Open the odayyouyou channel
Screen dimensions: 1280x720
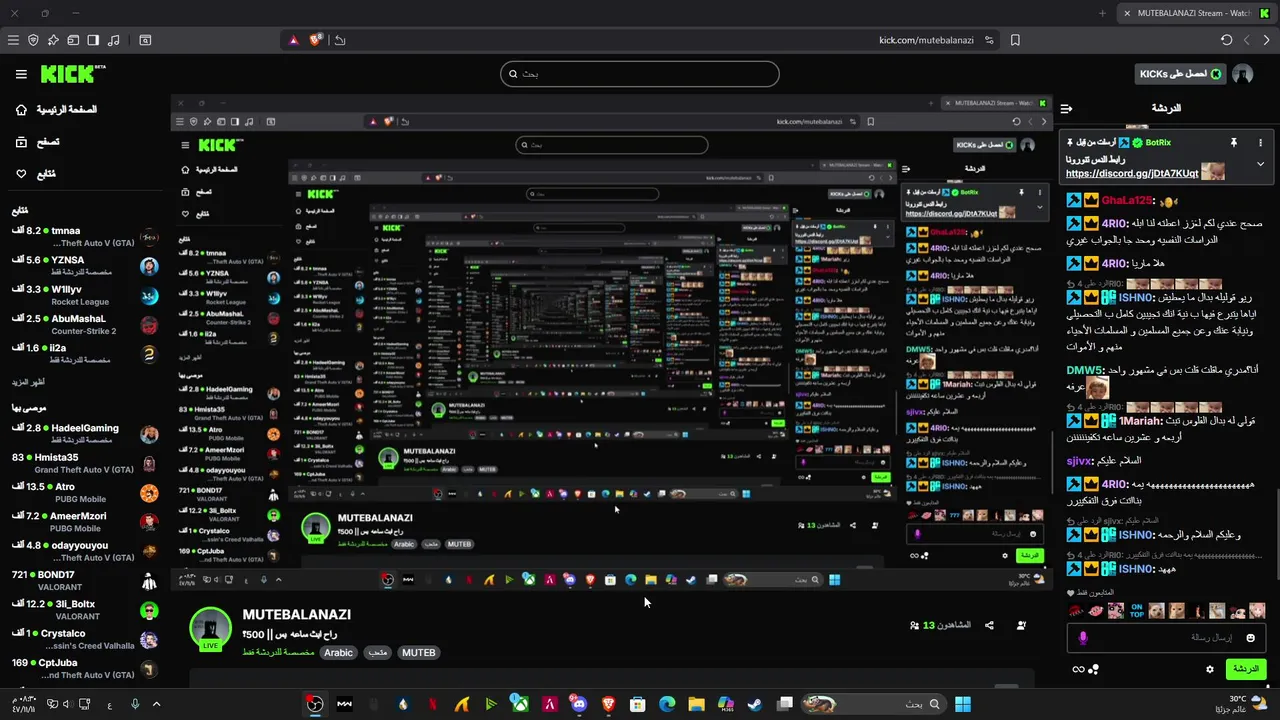click(x=85, y=551)
